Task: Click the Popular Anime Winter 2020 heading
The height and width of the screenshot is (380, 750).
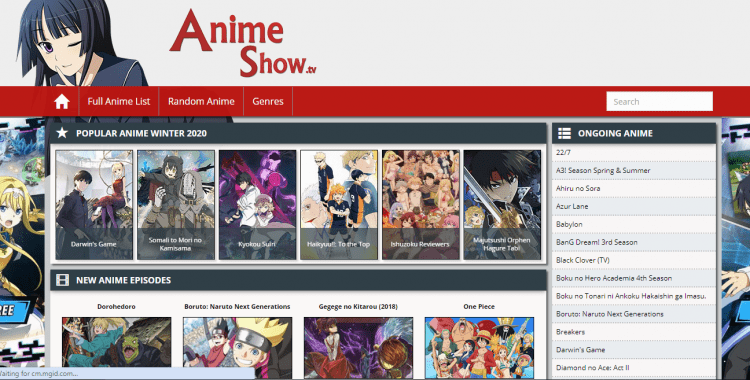Action: [141, 133]
